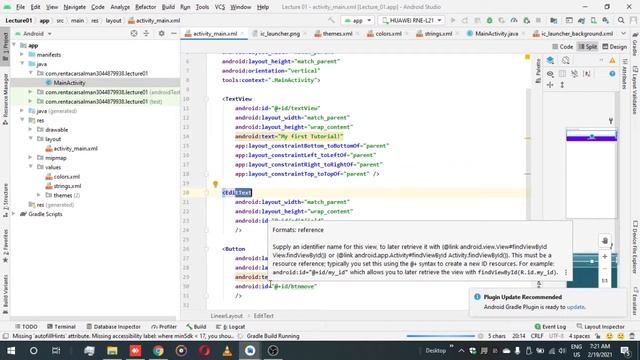Screen dimensions: 640x360
Task: Collapse all using the project panel icon
Action: (146, 33)
